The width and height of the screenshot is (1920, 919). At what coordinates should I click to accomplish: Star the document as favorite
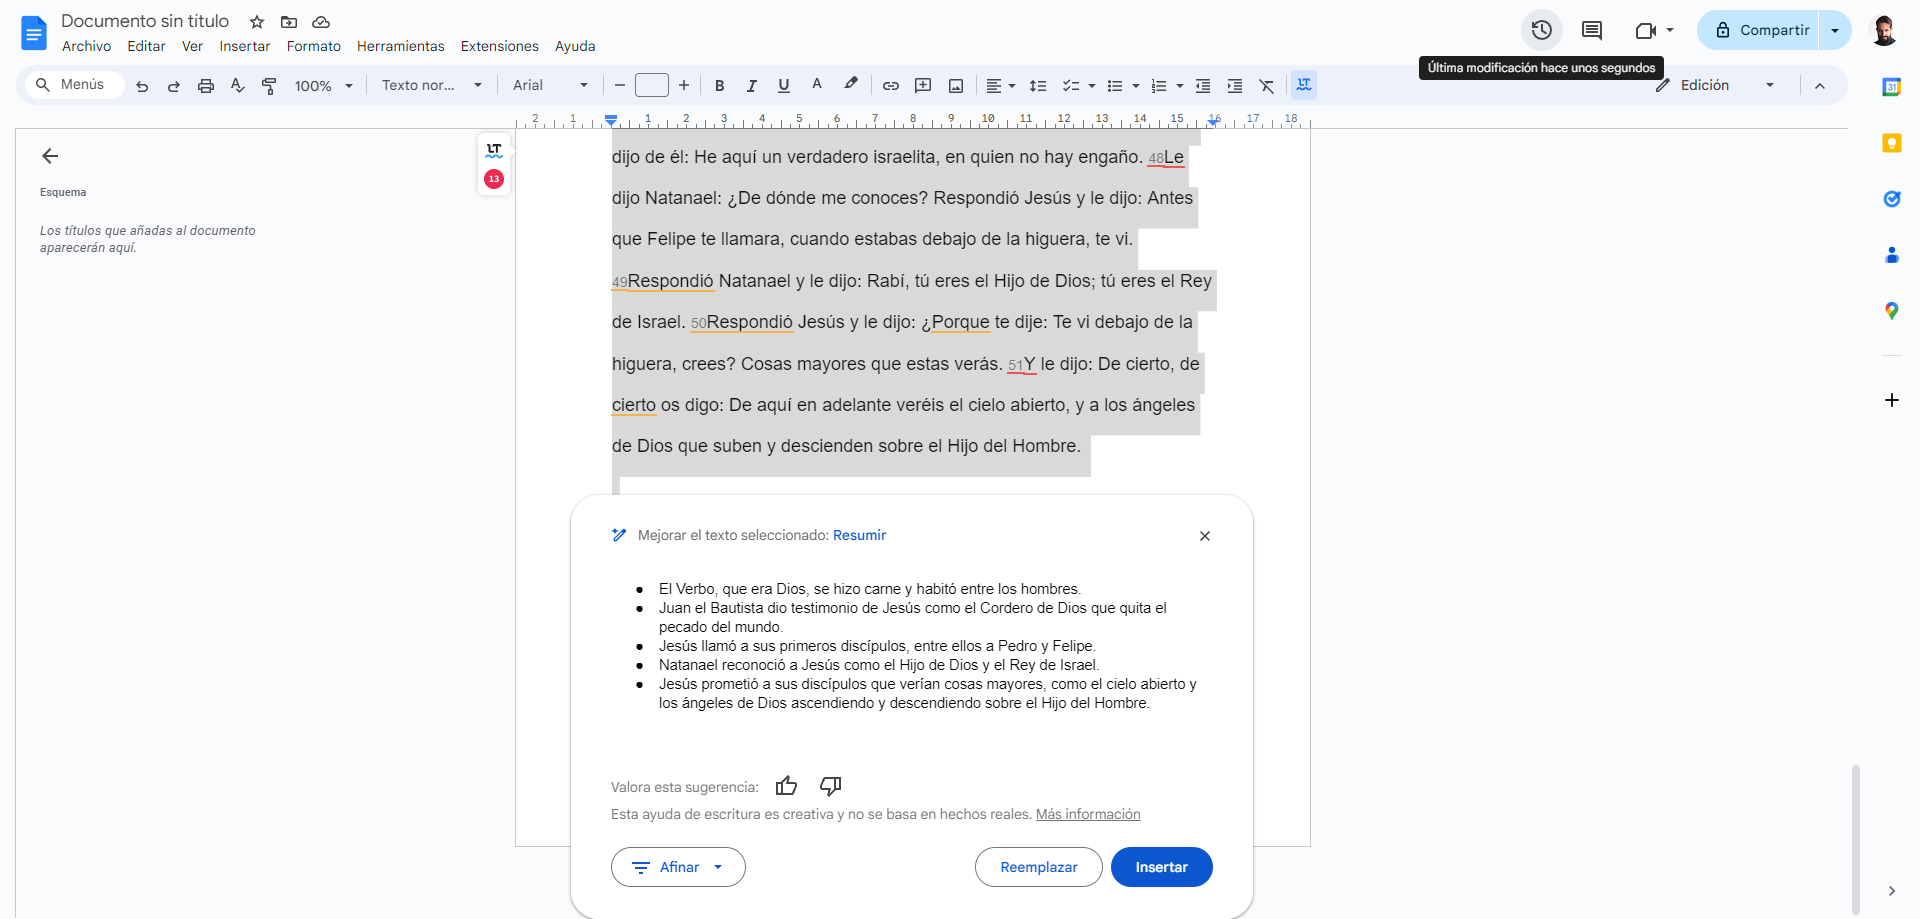[256, 21]
